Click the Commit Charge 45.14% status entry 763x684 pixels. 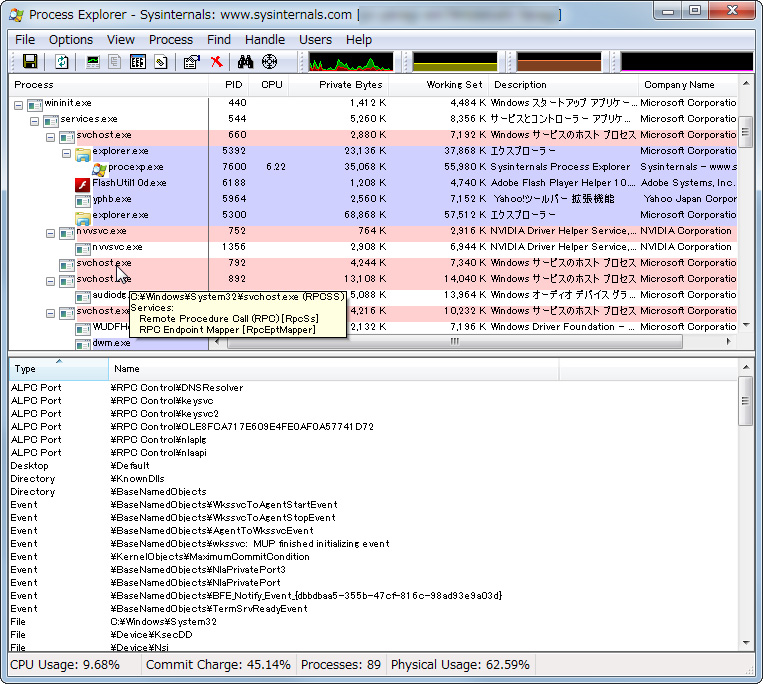218,665
